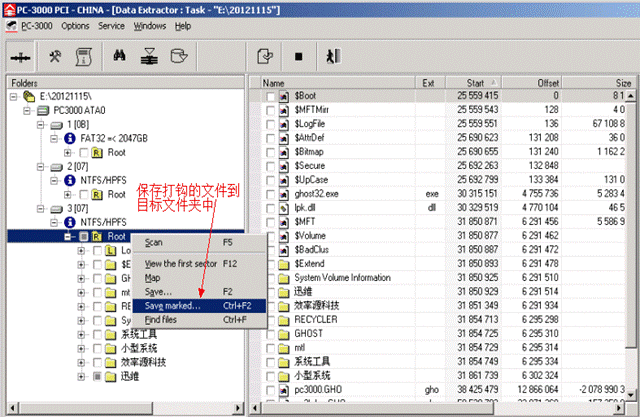Choose Save marked... from context menu
Image resolution: width=640 pixels, height=417 pixels.
pos(200,306)
